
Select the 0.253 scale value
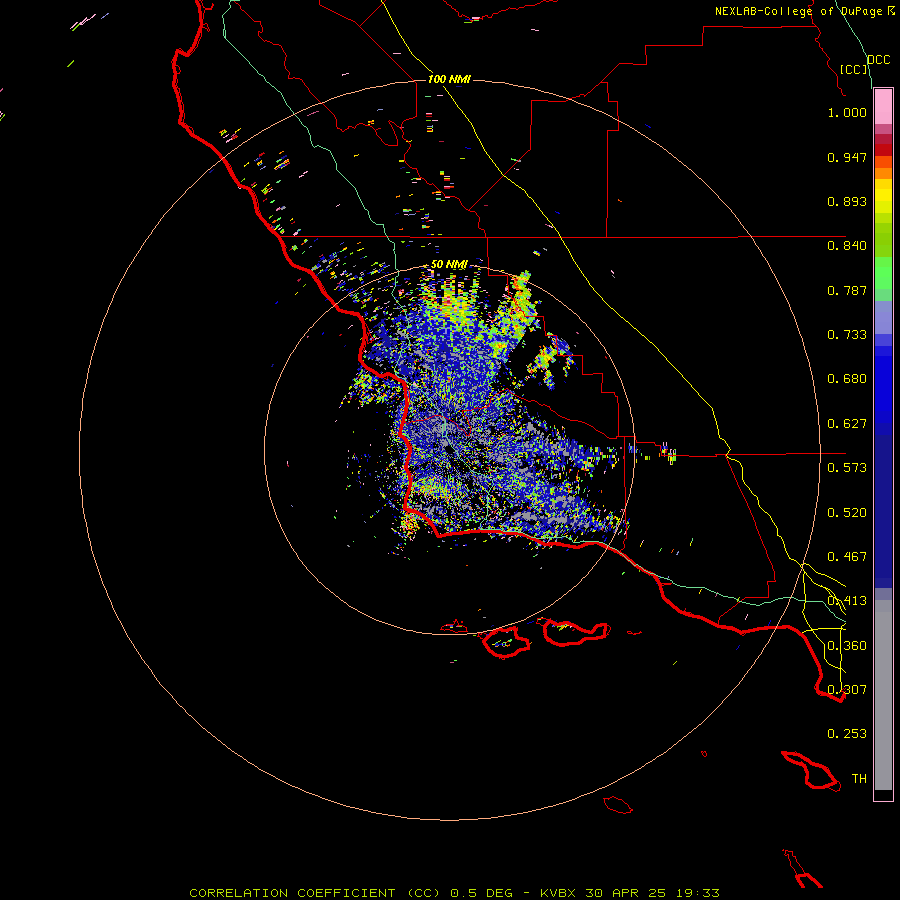[x=847, y=734]
